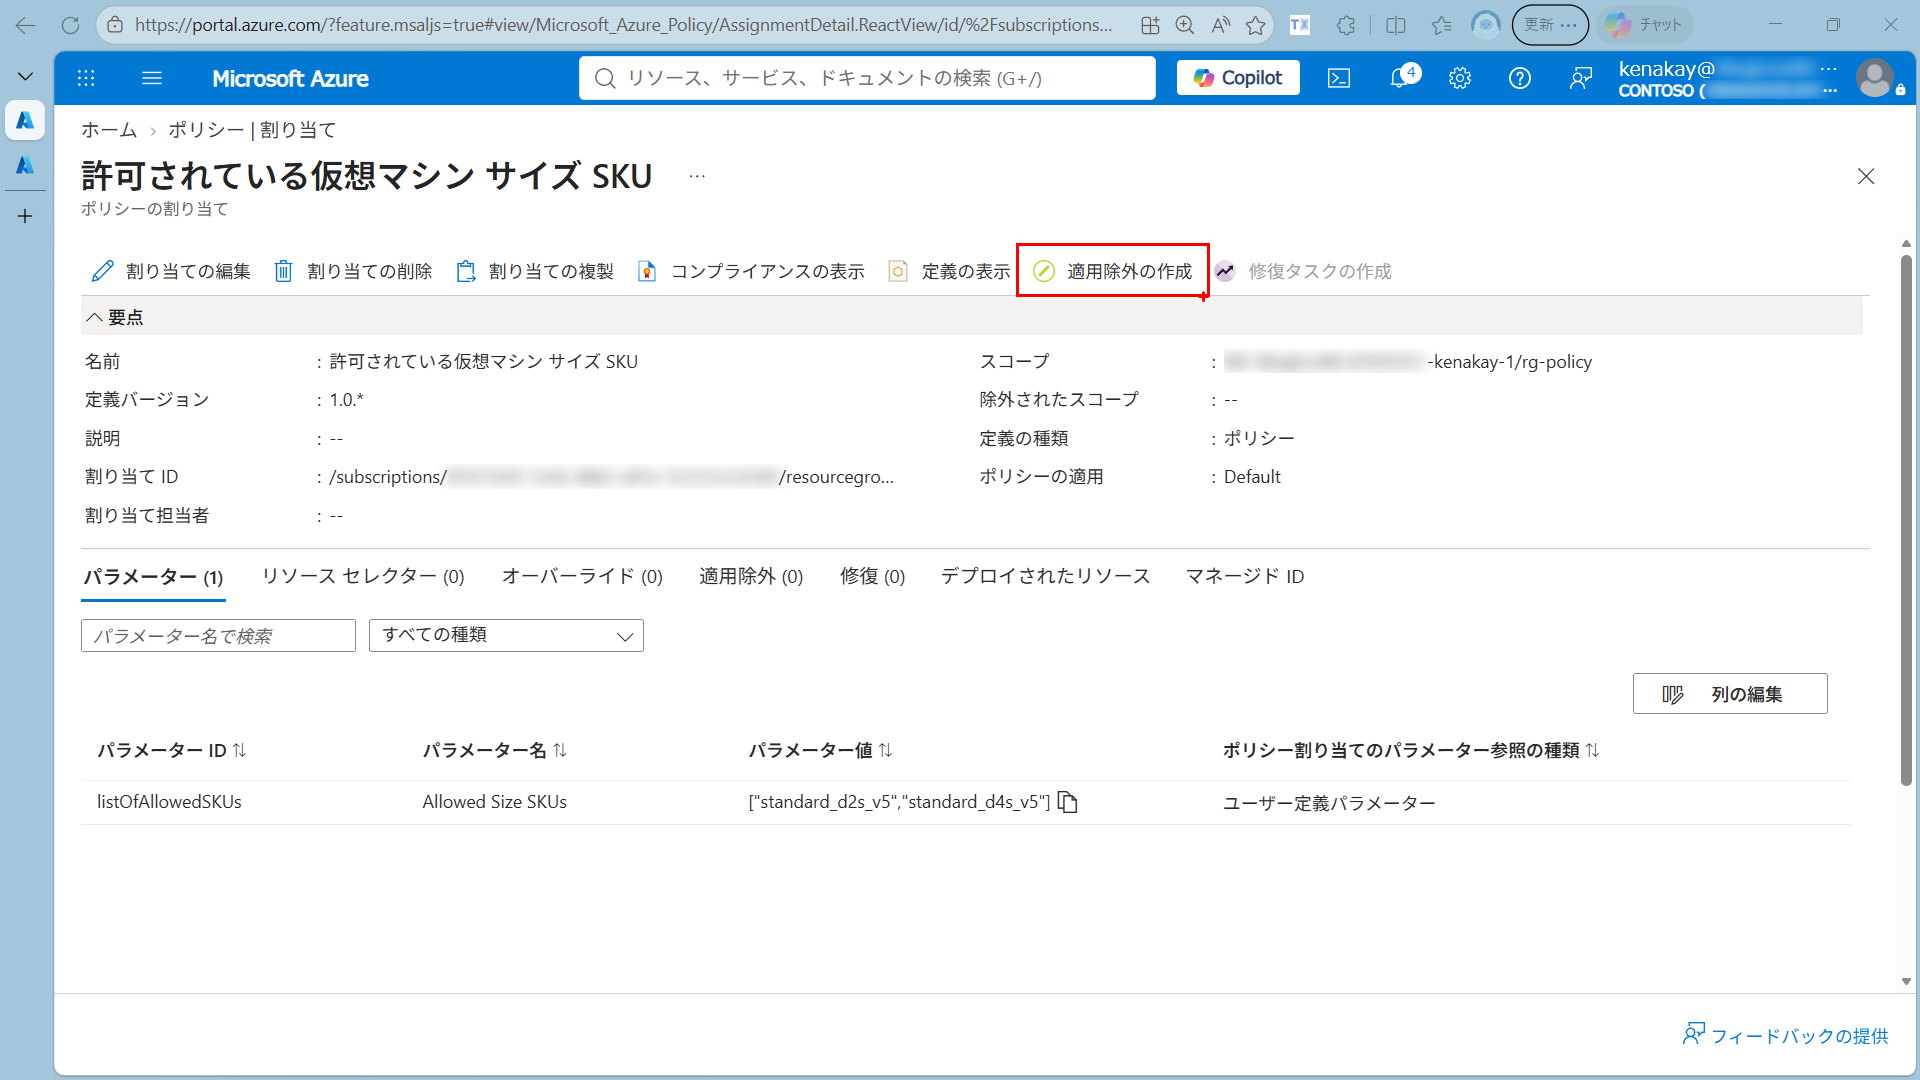Click the ユーザー定義パラメーター cell
1920x1080 pixels.
point(1329,802)
